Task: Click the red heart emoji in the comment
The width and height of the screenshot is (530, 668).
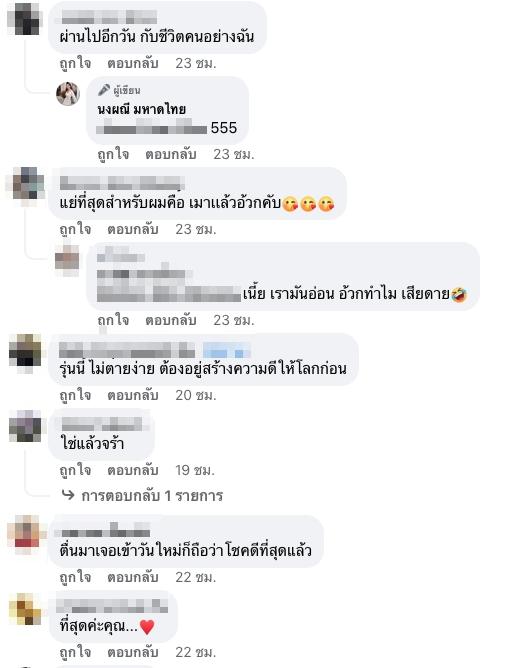Action: point(147,627)
